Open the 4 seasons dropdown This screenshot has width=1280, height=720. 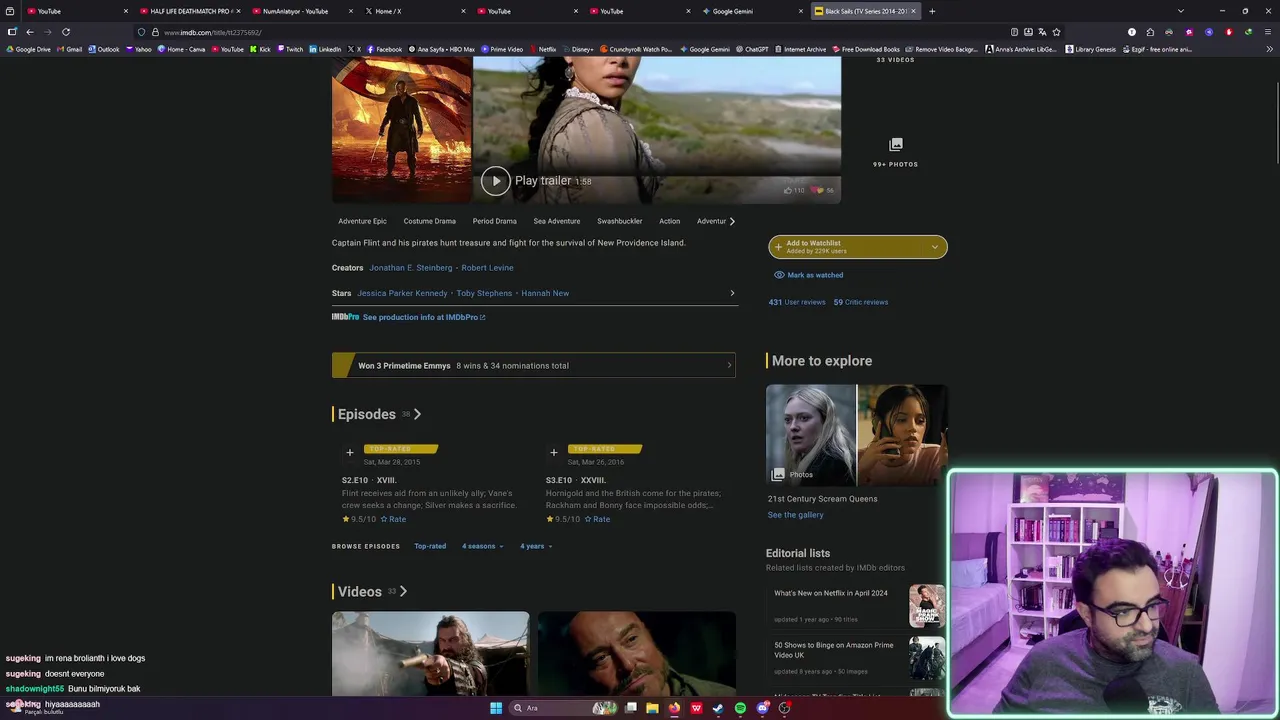click(482, 546)
